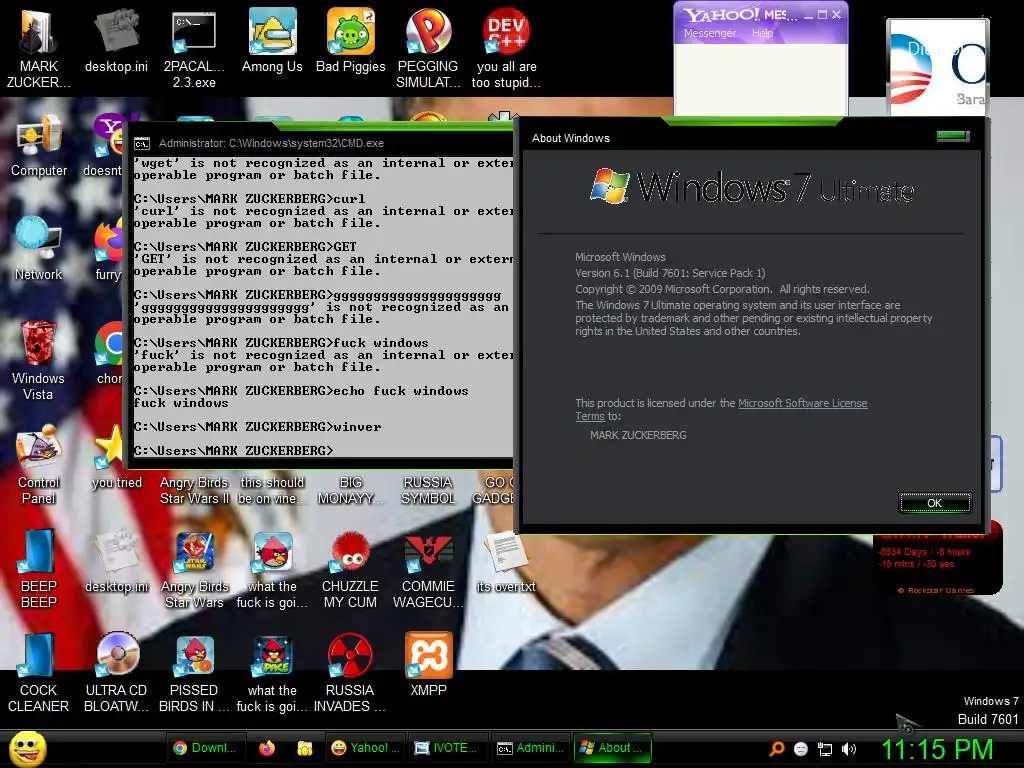Click the volume speaker tray icon
Screen dimensions: 1024x768
(x=849, y=749)
